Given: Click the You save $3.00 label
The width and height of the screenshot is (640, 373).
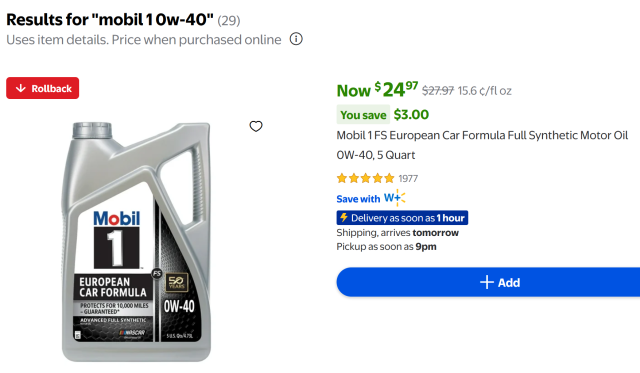Looking at the screenshot, I should coord(383,115).
